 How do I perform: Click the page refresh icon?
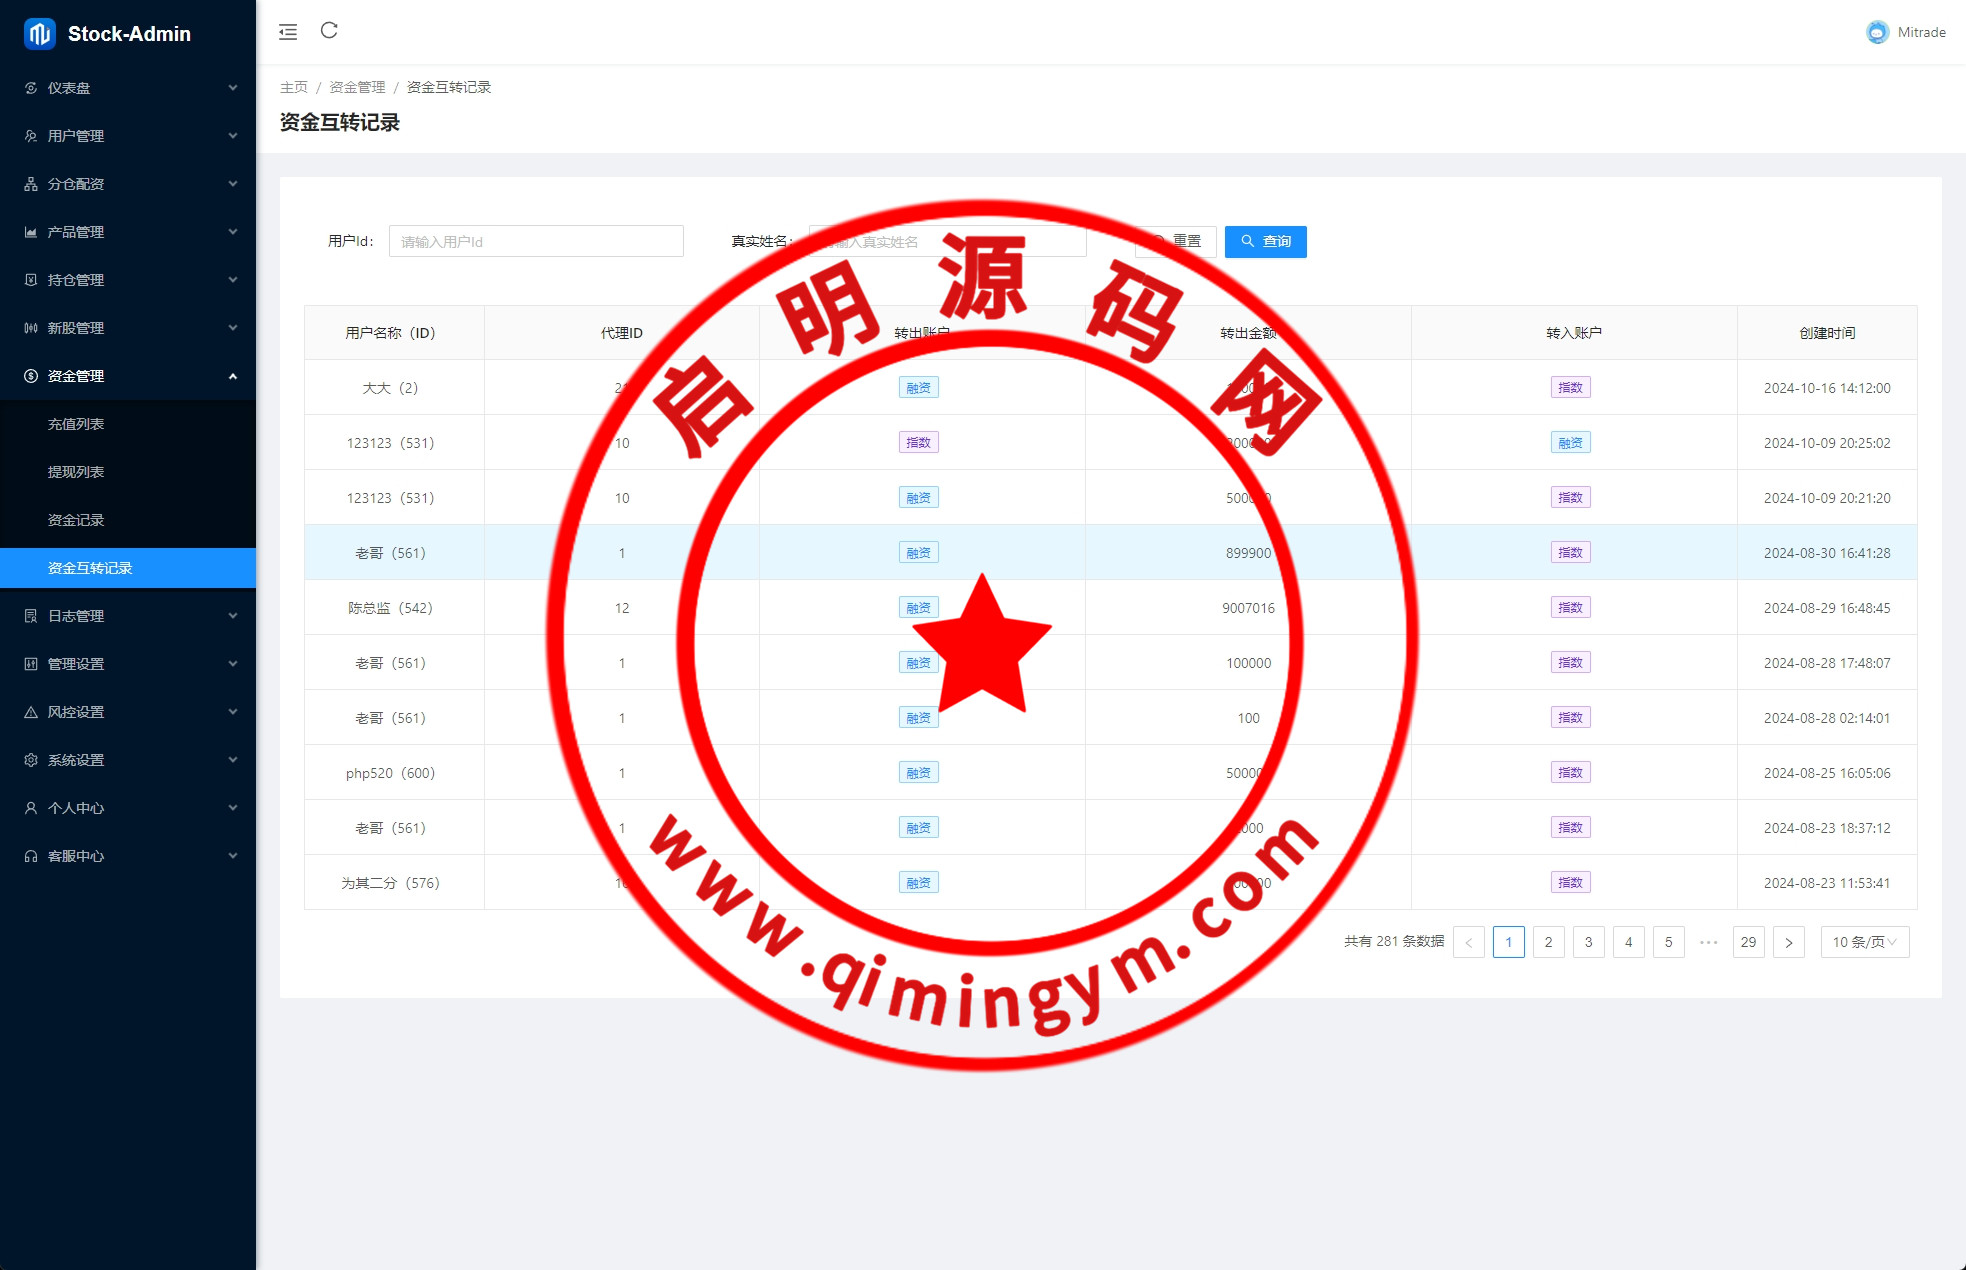coord(329,31)
